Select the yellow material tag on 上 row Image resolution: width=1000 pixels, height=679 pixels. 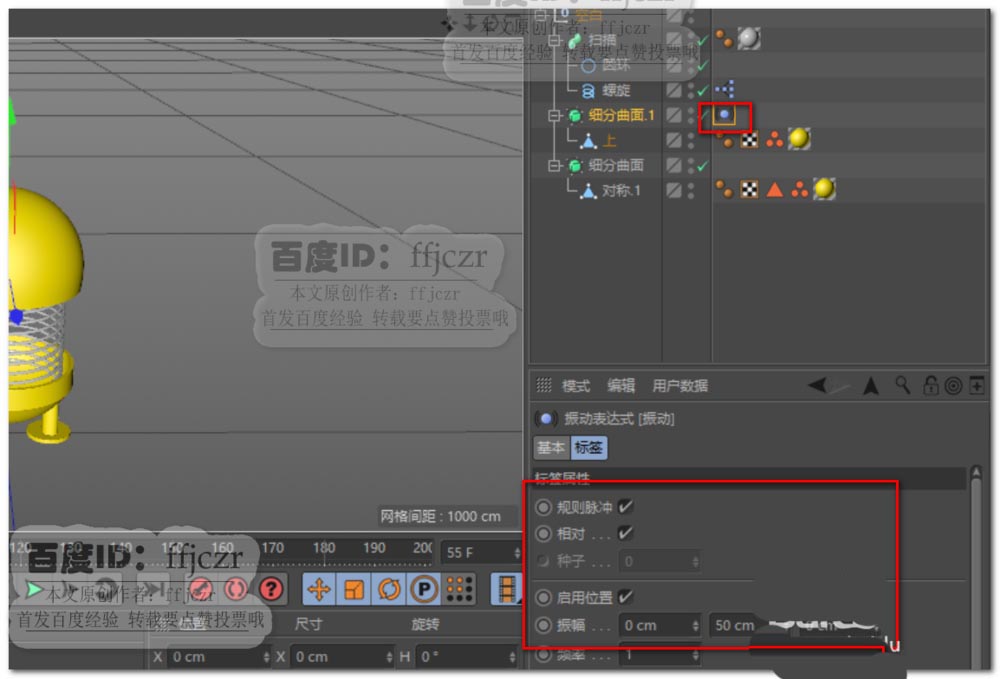pos(799,138)
